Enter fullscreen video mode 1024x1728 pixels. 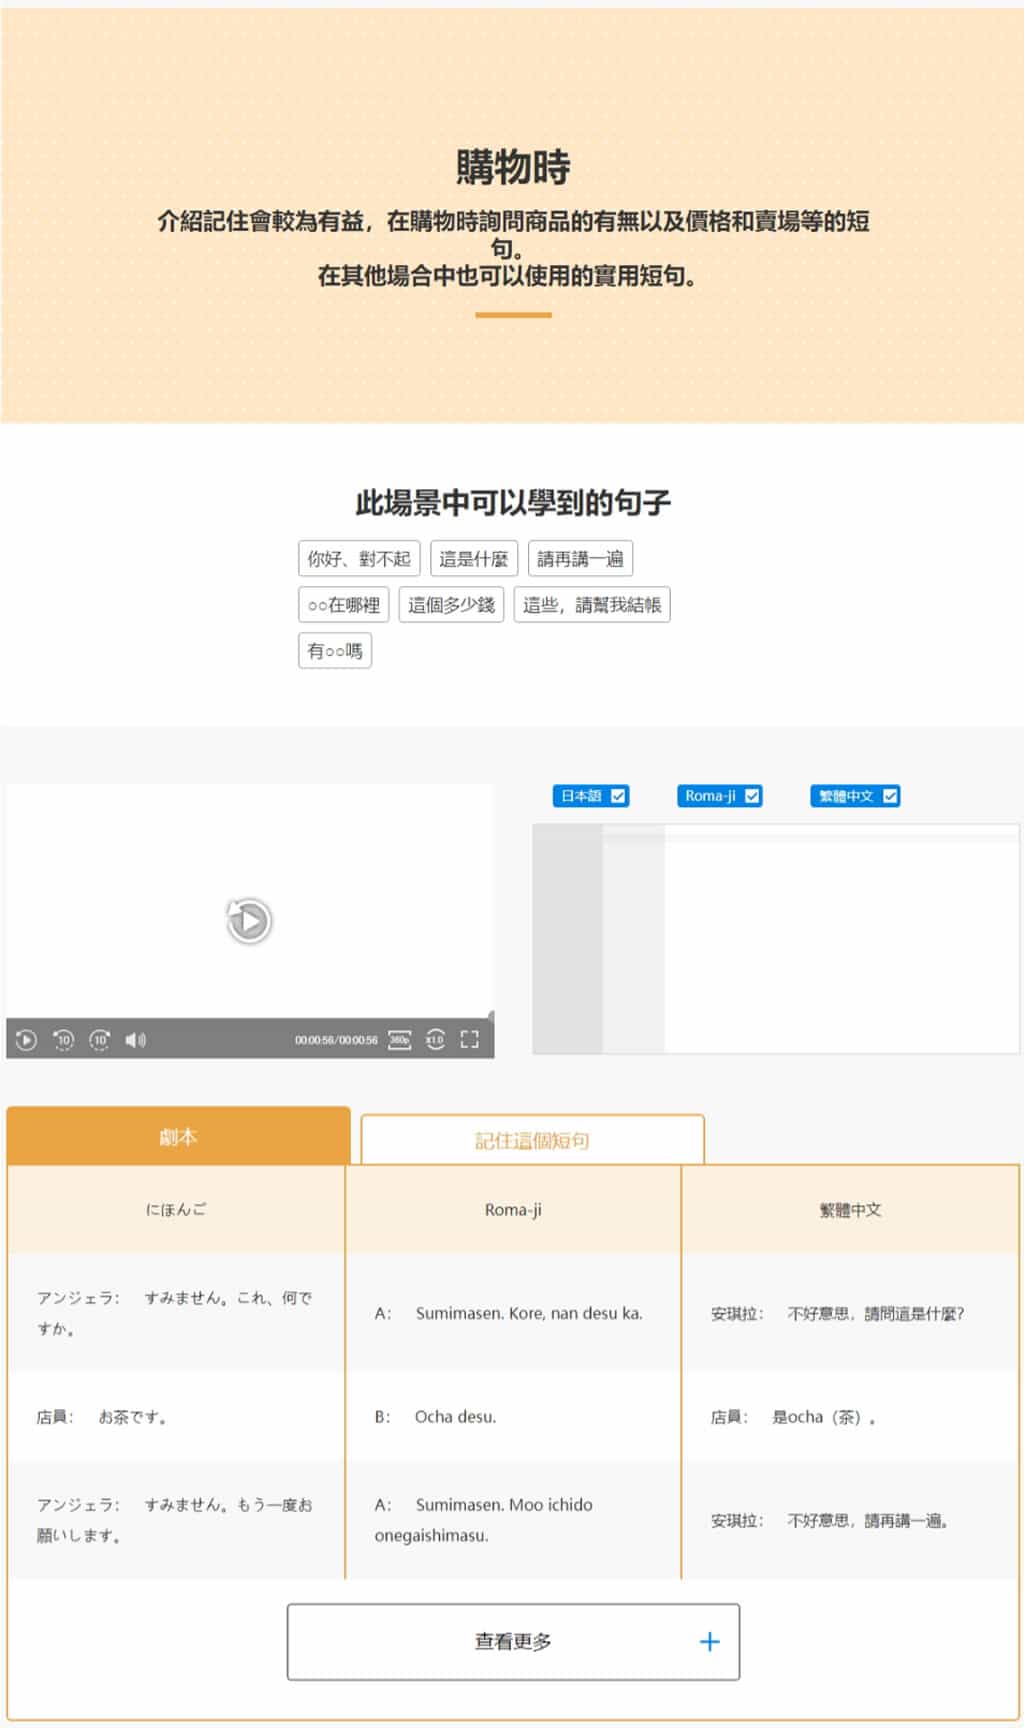point(470,1040)
